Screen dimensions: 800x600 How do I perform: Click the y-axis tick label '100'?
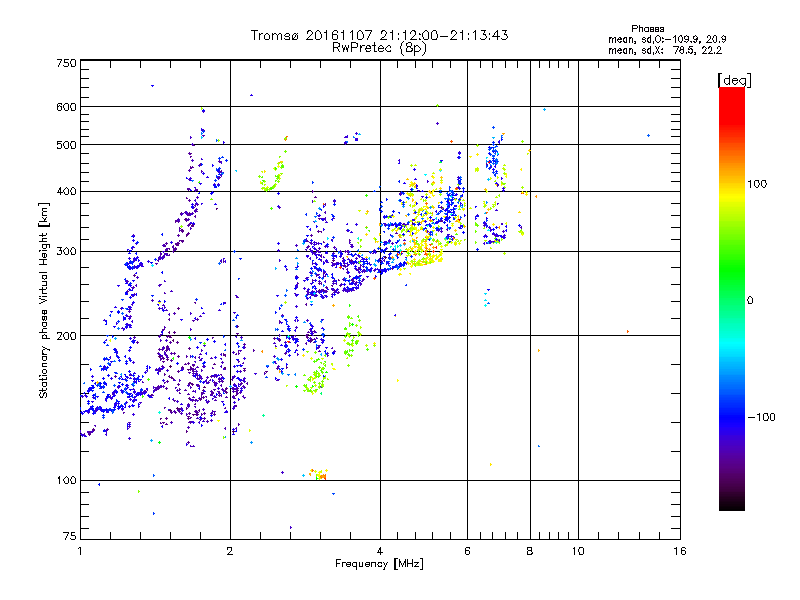(x=66, y=481)
